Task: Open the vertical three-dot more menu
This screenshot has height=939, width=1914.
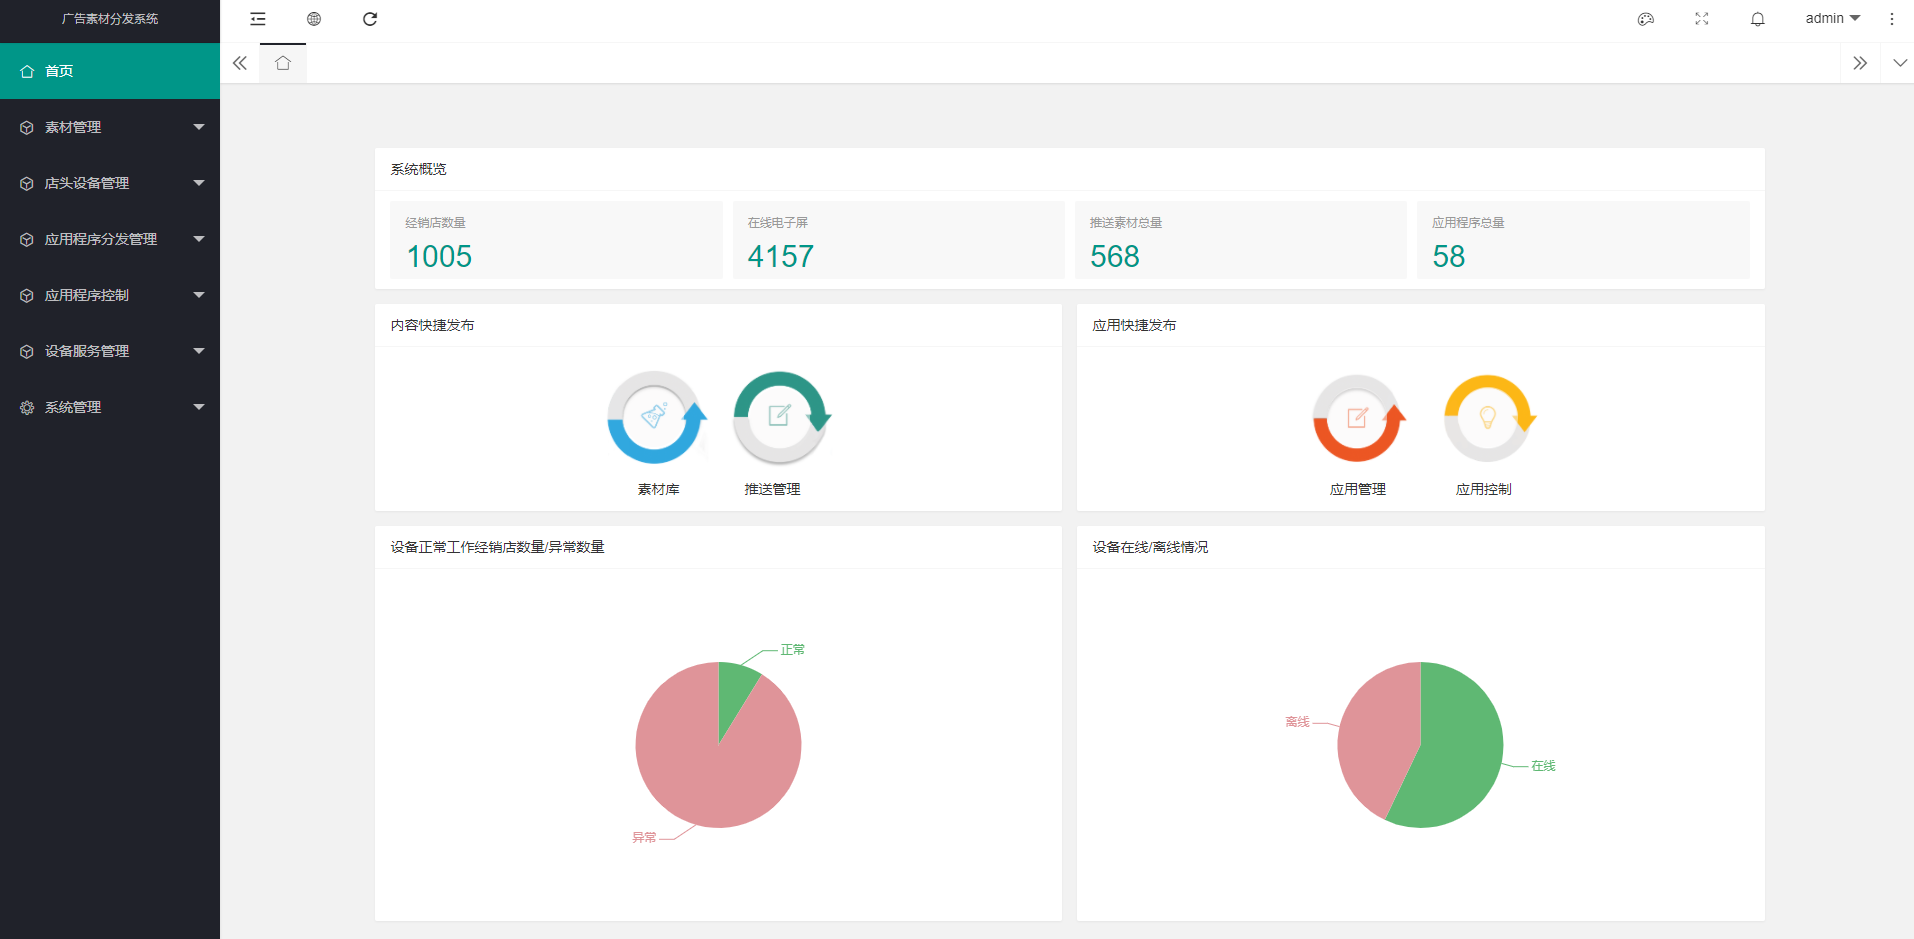Action: 1892,19
